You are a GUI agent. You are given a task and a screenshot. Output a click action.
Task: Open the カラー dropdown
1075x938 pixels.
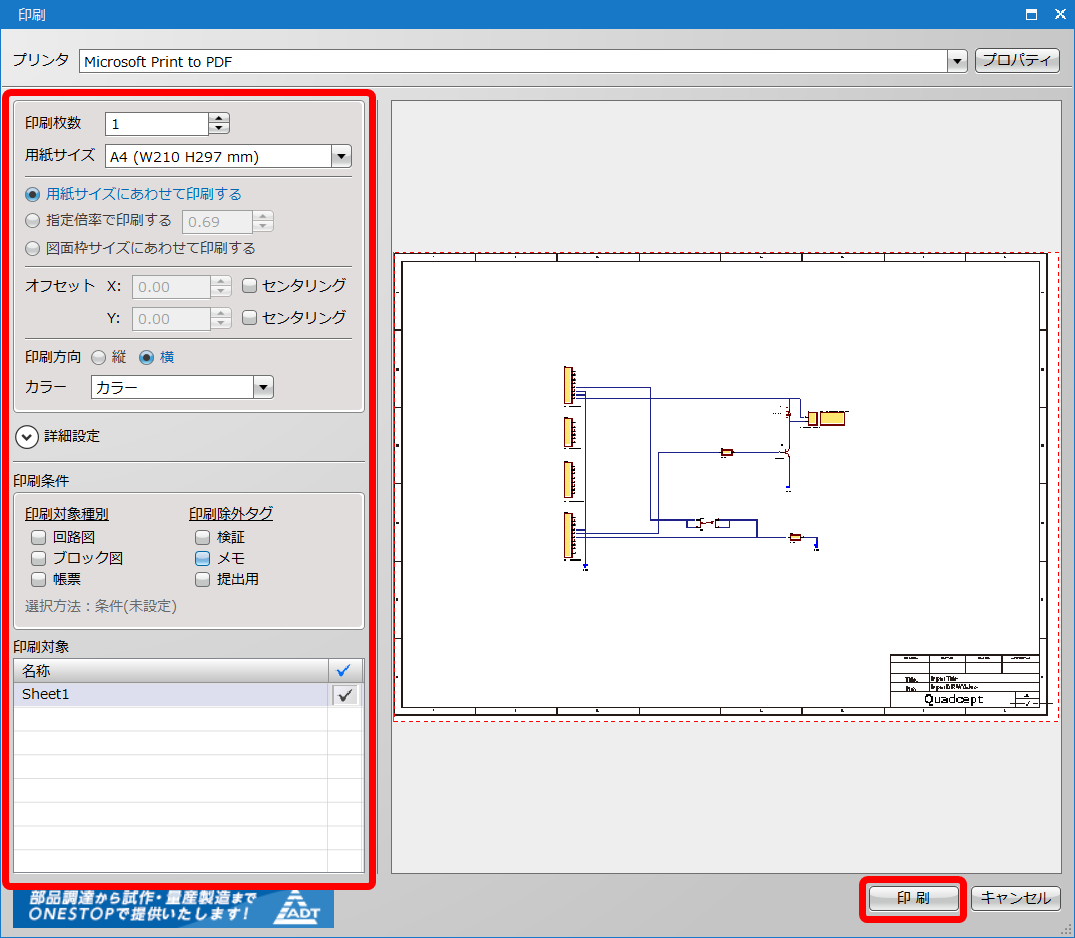(263, 388)
